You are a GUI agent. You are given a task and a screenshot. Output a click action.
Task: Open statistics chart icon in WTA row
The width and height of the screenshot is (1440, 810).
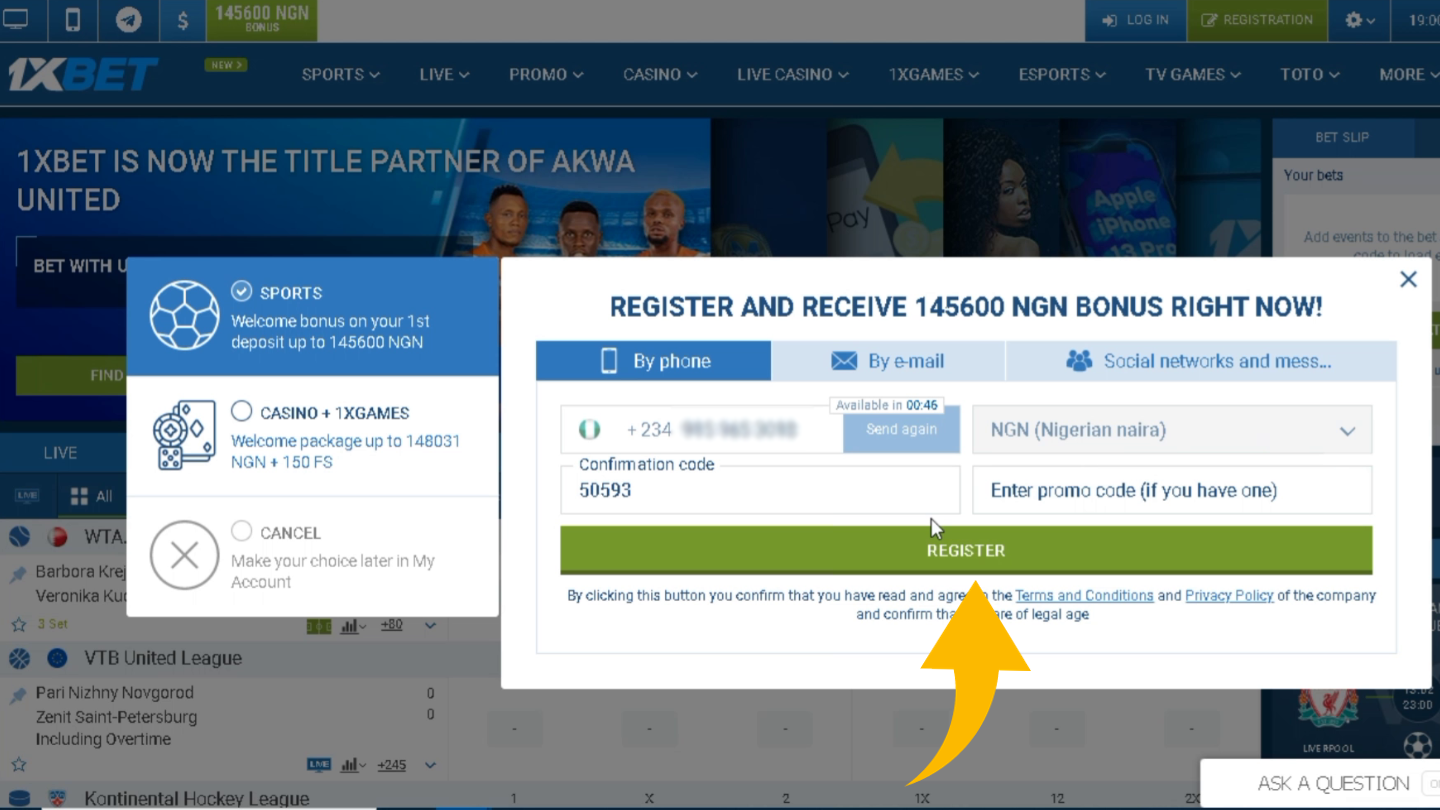[x=351, y=625]
